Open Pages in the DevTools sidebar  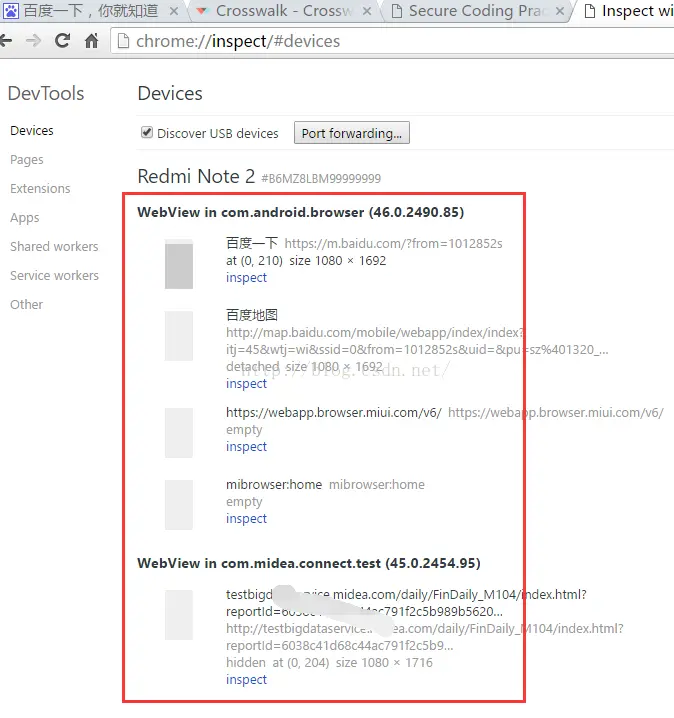[x=27, y=160]
